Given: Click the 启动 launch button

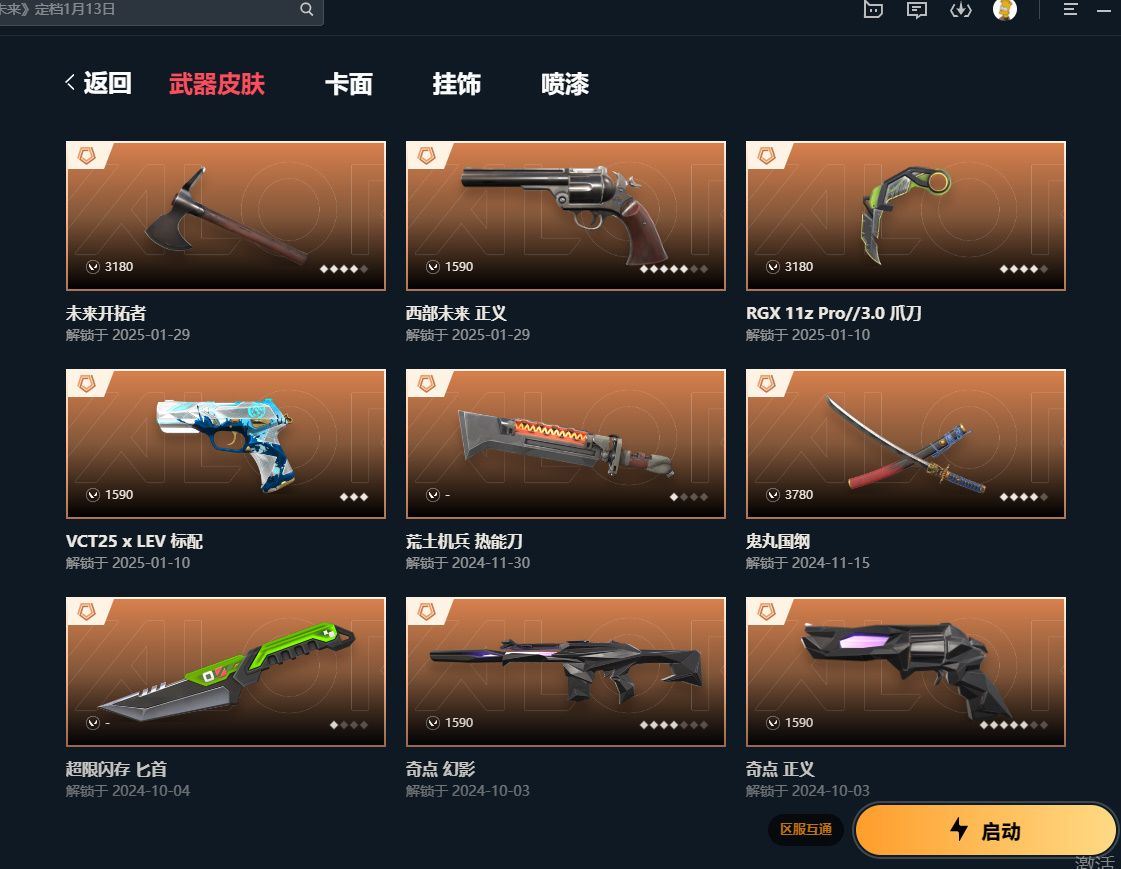Looking at the screenshot, I should 985,830.
